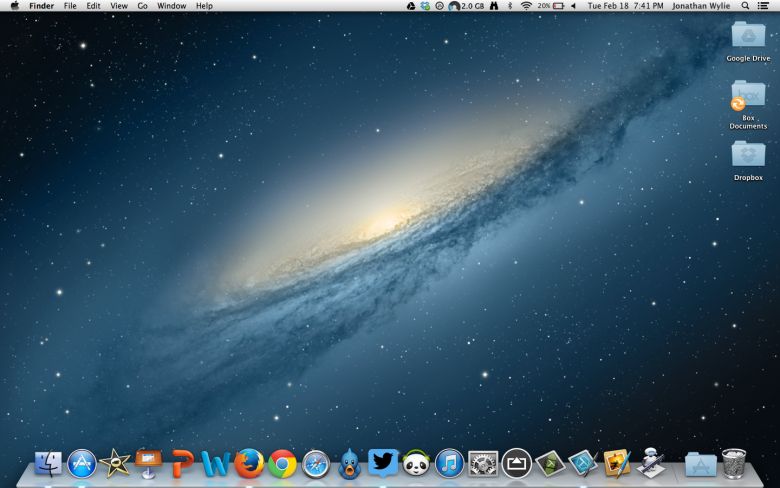Screen dimensions: 780x488
Task: Open System Preferences from the dock
Action: tap(483, 463)
